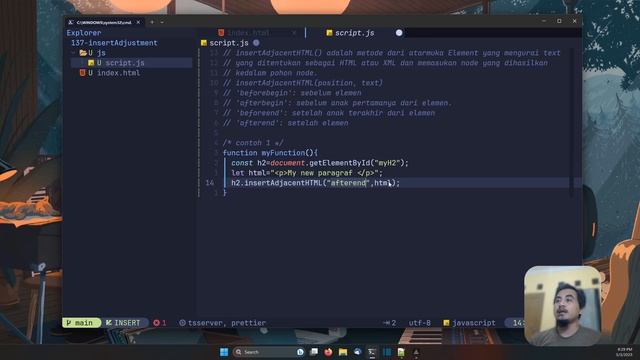The image size is (640, 360).
Task: Open the terminal tab dropdown arrow
Action: [162, 22]
